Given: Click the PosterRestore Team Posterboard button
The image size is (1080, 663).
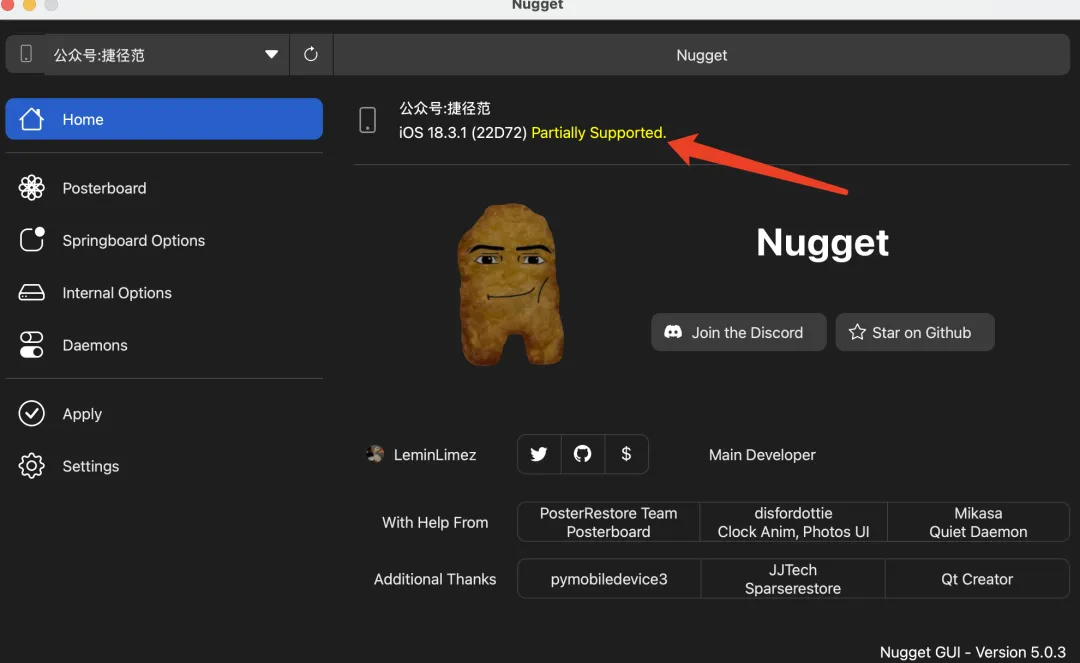Looking at the screenshot, I should click(608, 523).
